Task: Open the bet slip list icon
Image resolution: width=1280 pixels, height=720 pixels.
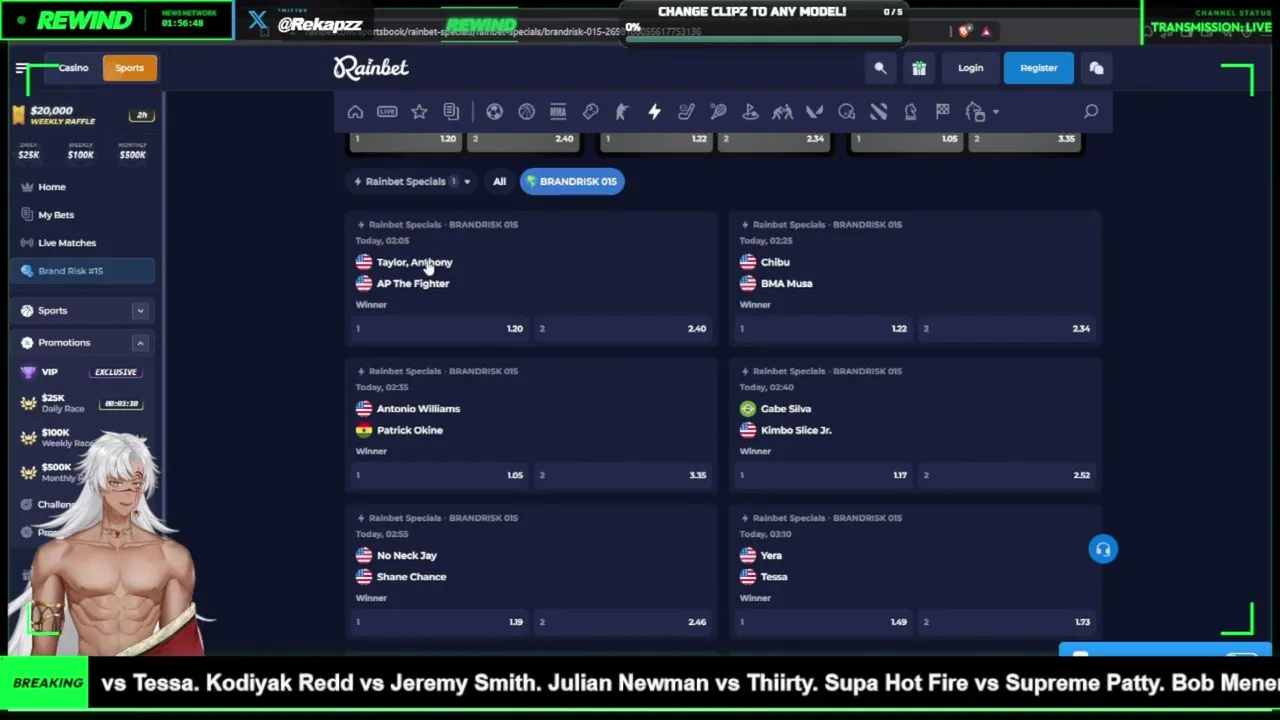Action: pos(451,112)
